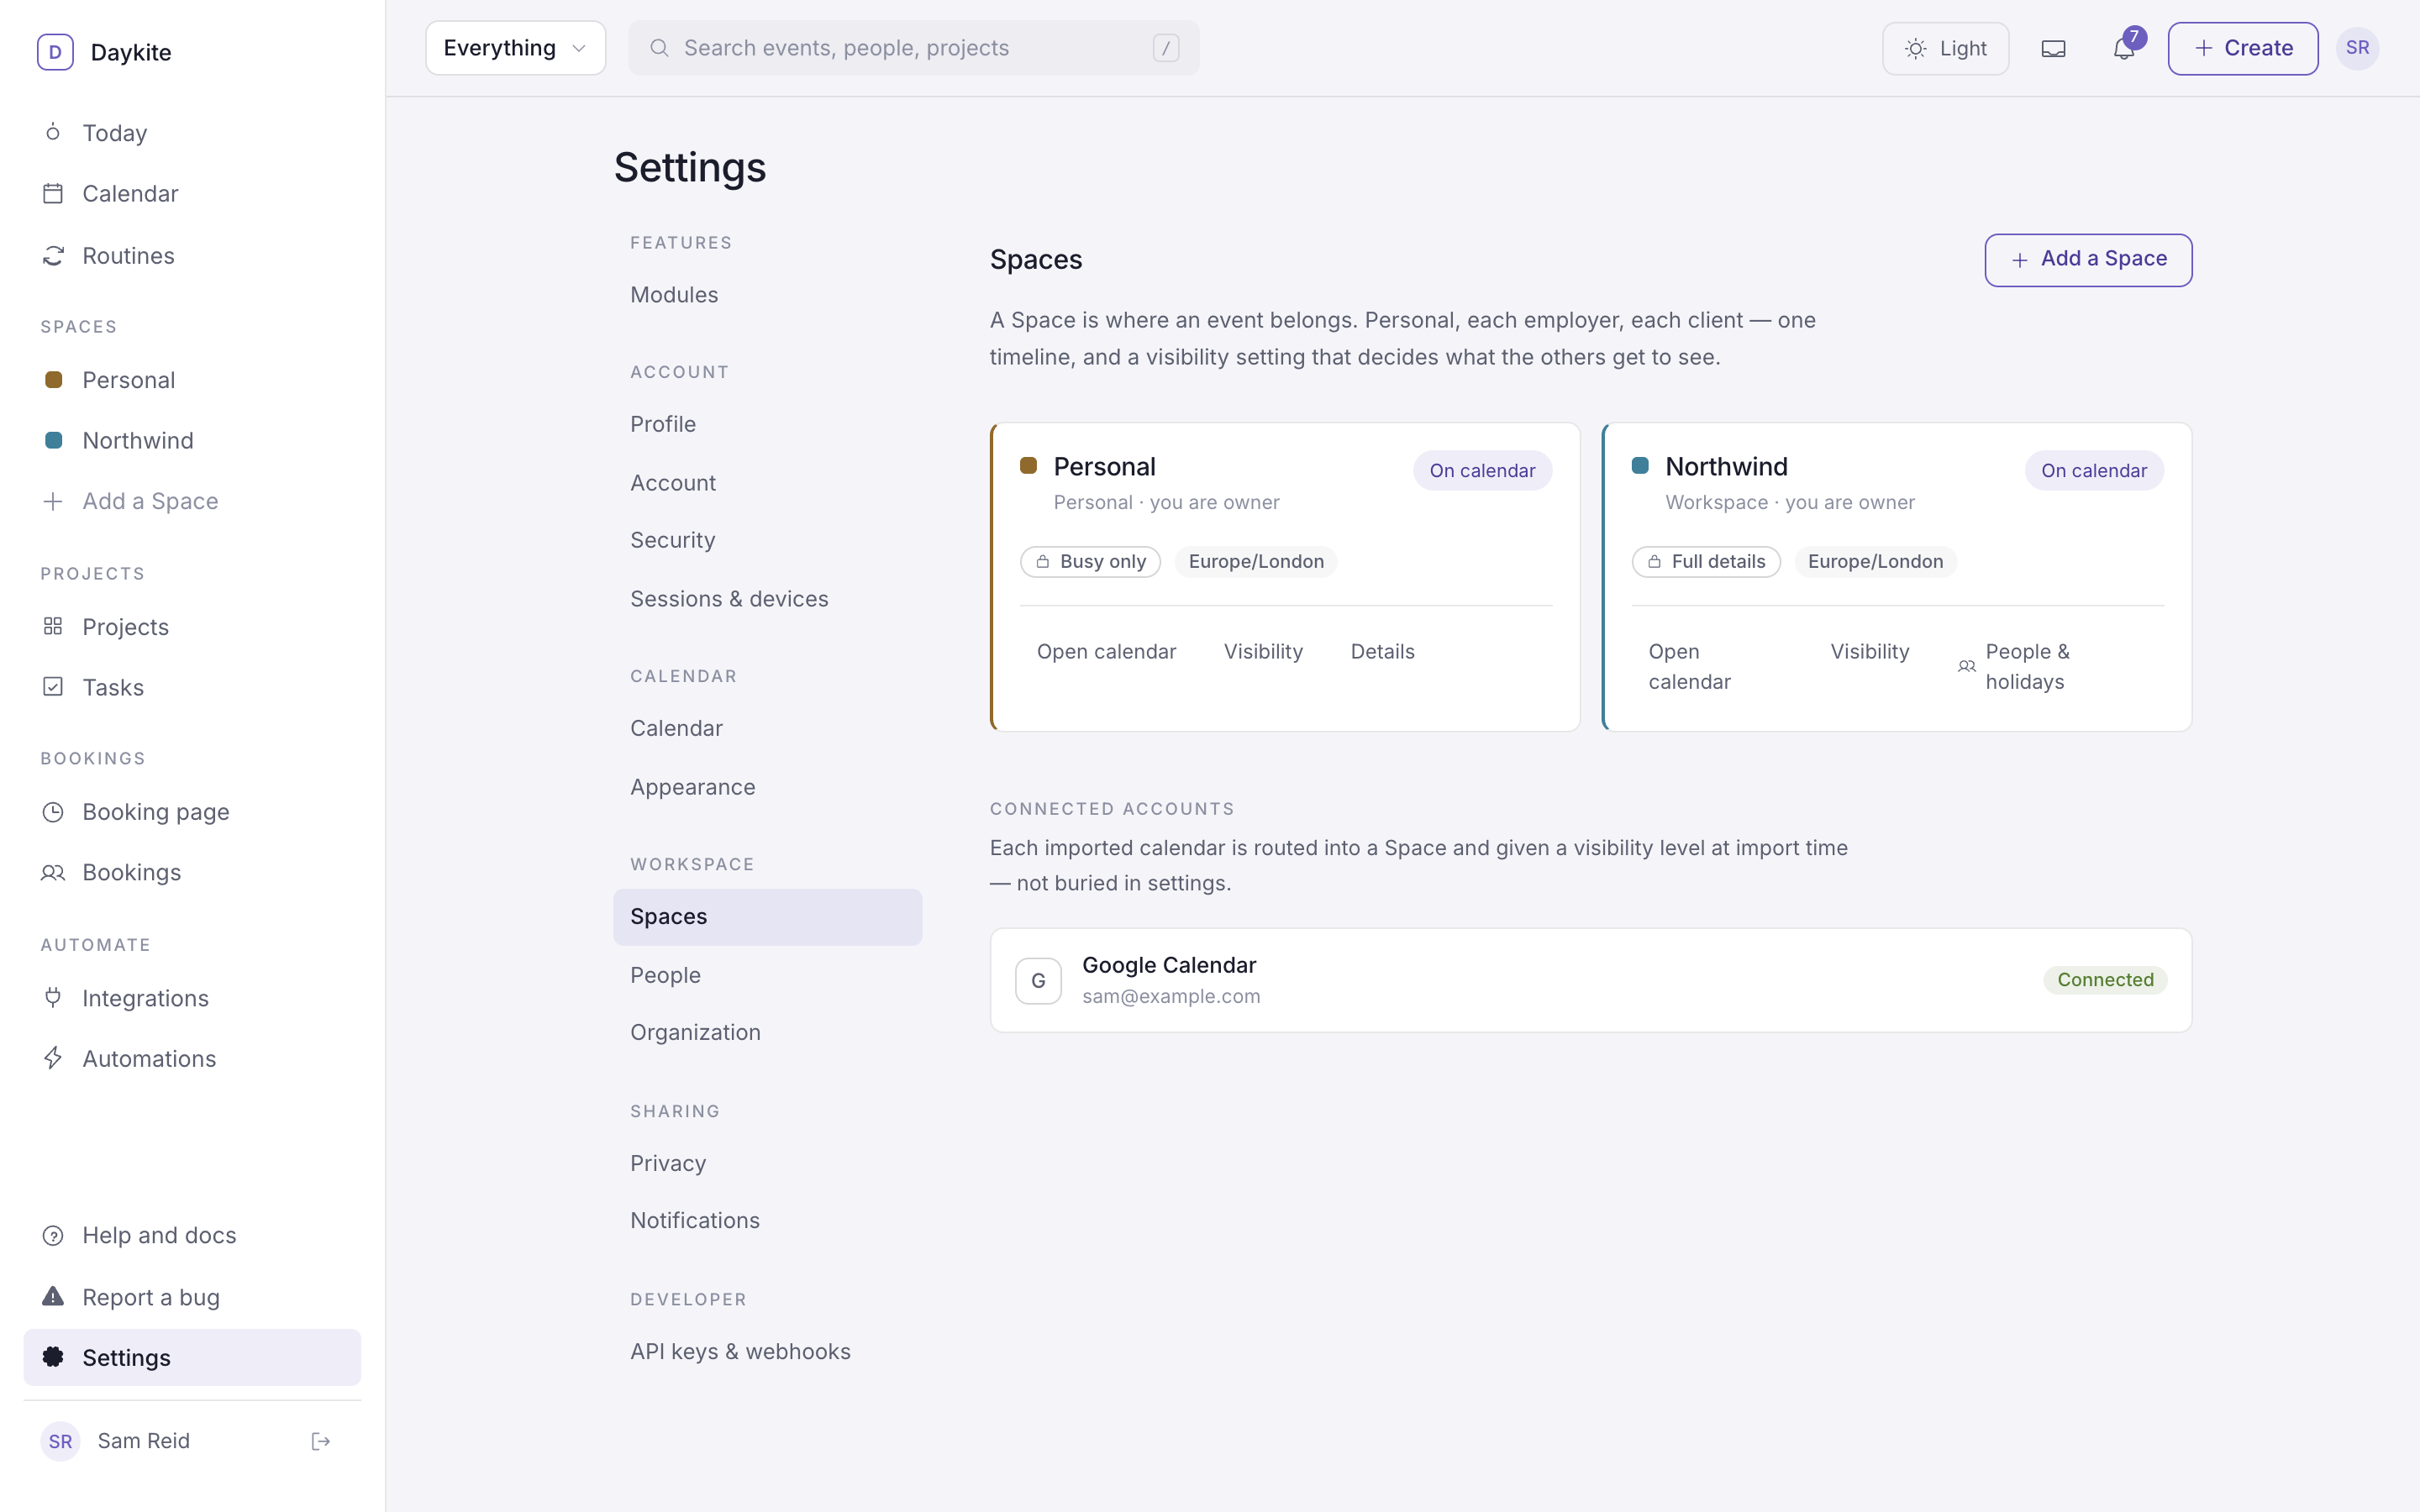2420x1512 pixels.
Task: Click the Full details visibility chip
Action: pyautogui.click(x=1706, y=562)
